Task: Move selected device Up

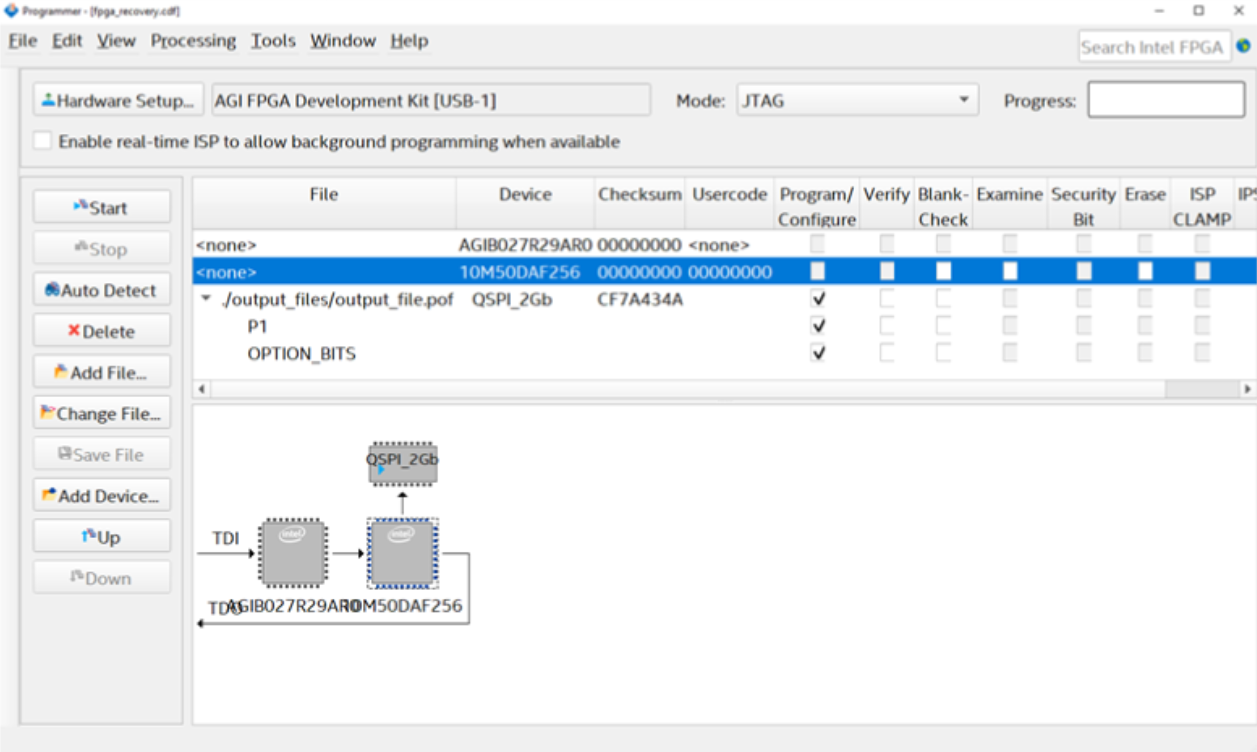Action: pyautogui.click(x=102, y=536)
